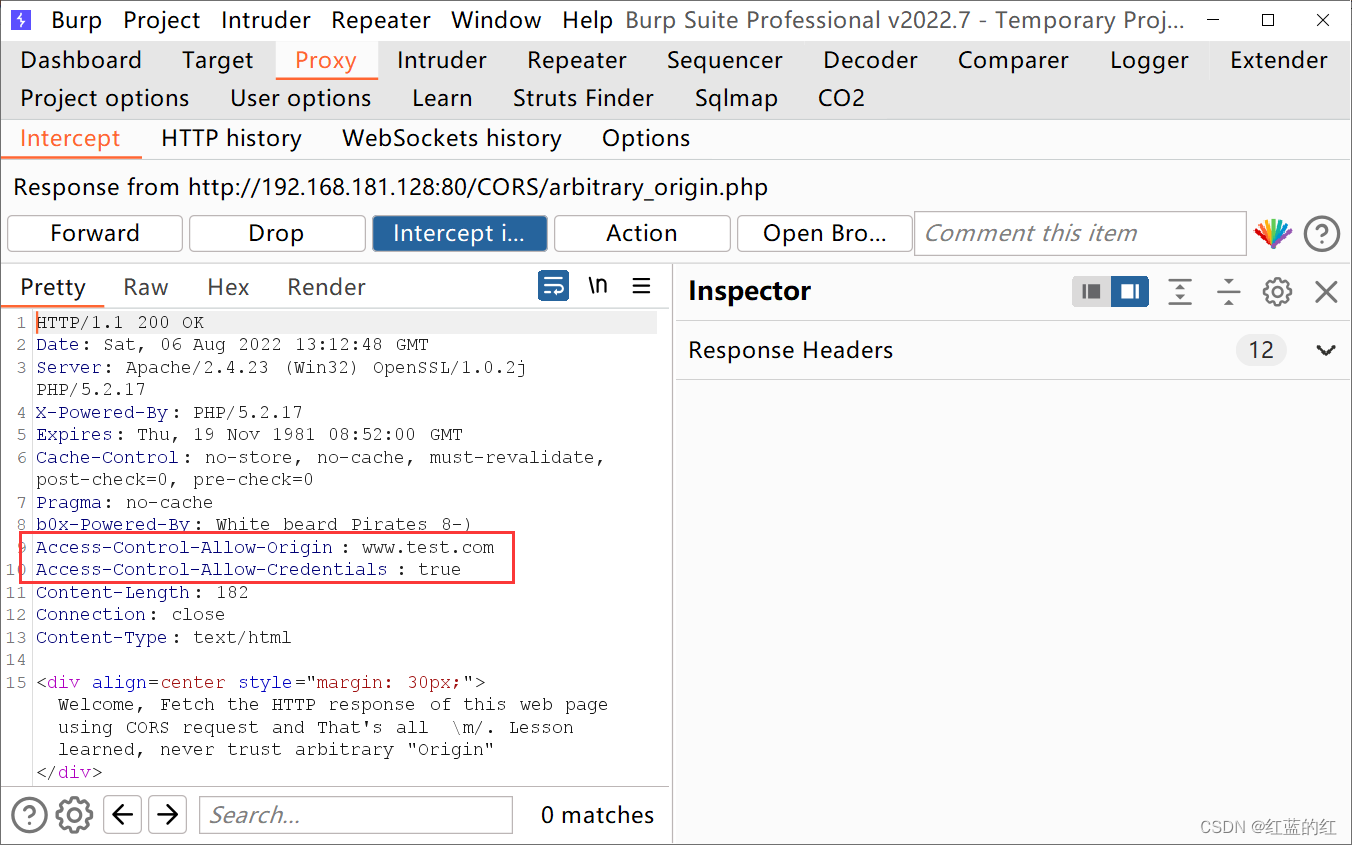Open the CO2 extension tab
Screen dimensions: 1352x845
841,98
